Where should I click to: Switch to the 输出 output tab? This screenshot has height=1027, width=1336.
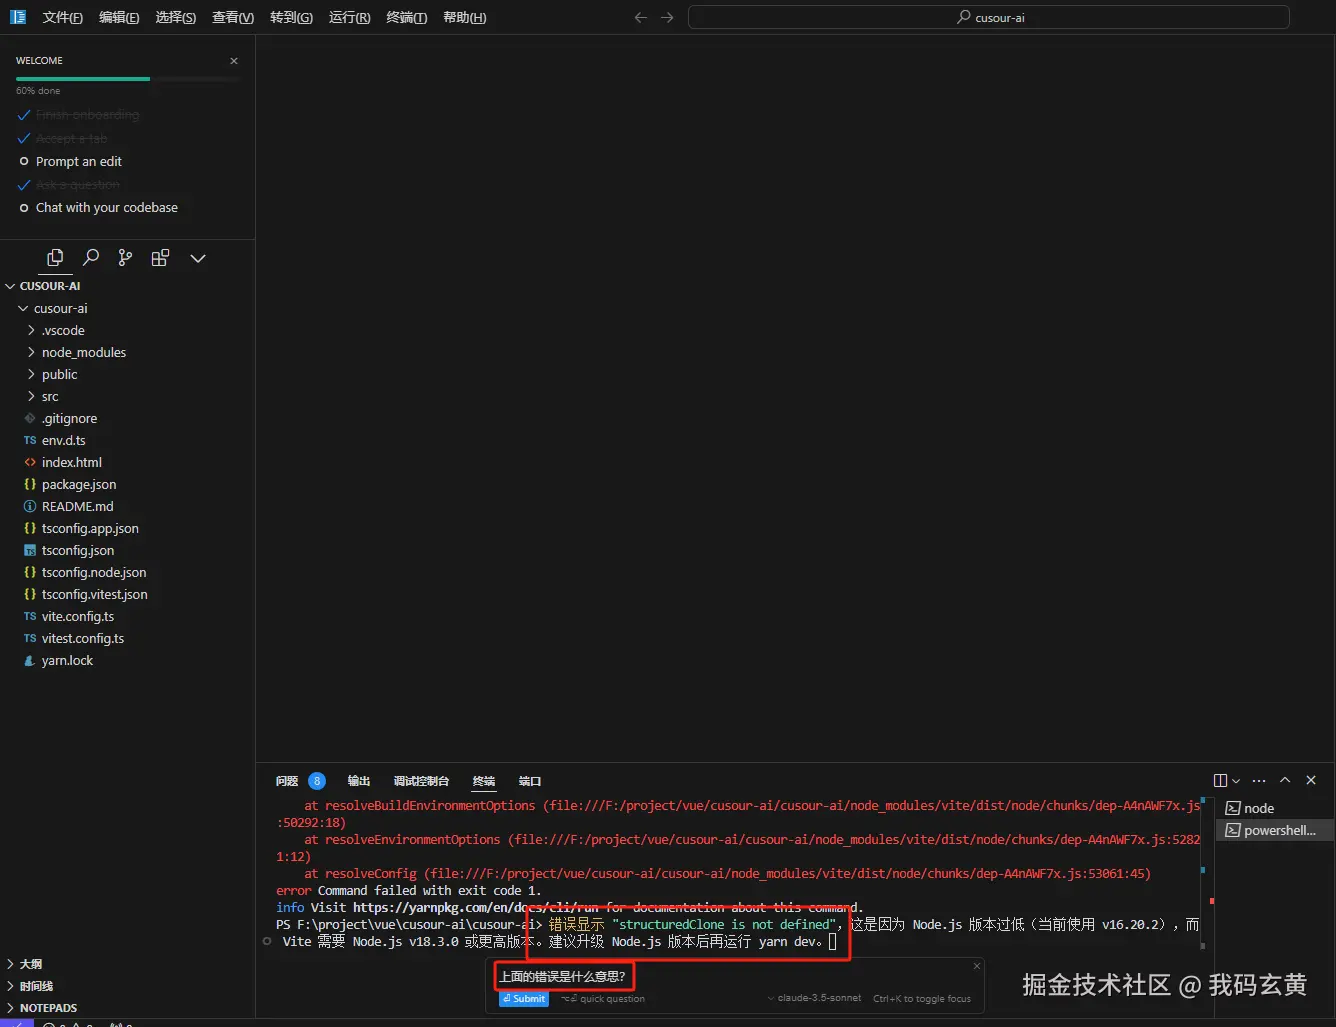359,781
